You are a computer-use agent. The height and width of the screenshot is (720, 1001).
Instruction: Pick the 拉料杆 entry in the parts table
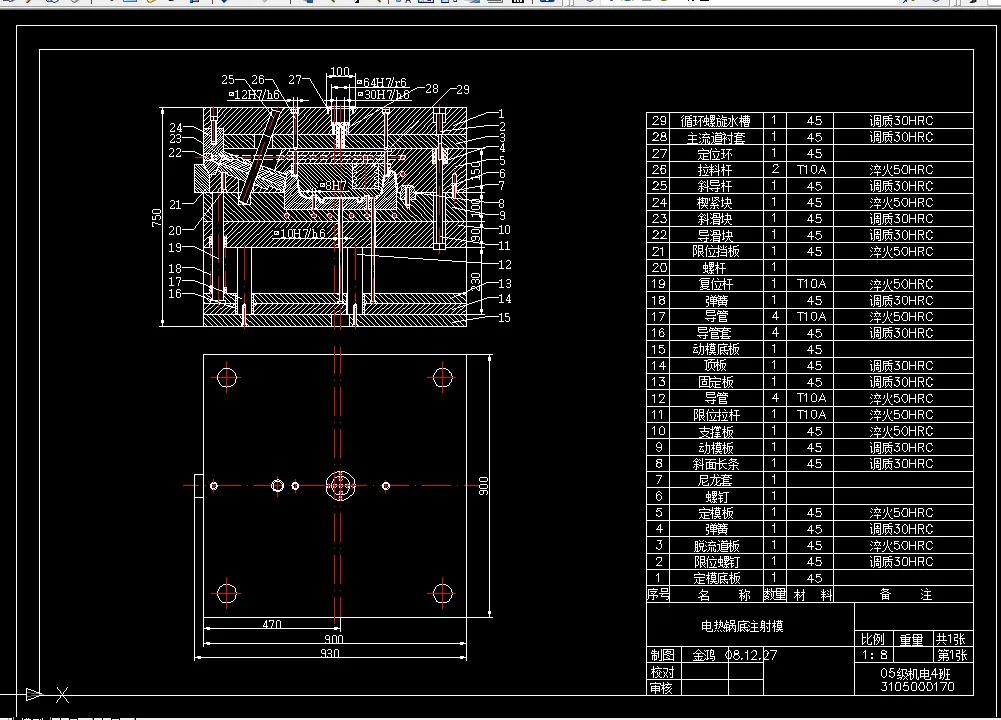pos(715,170)
